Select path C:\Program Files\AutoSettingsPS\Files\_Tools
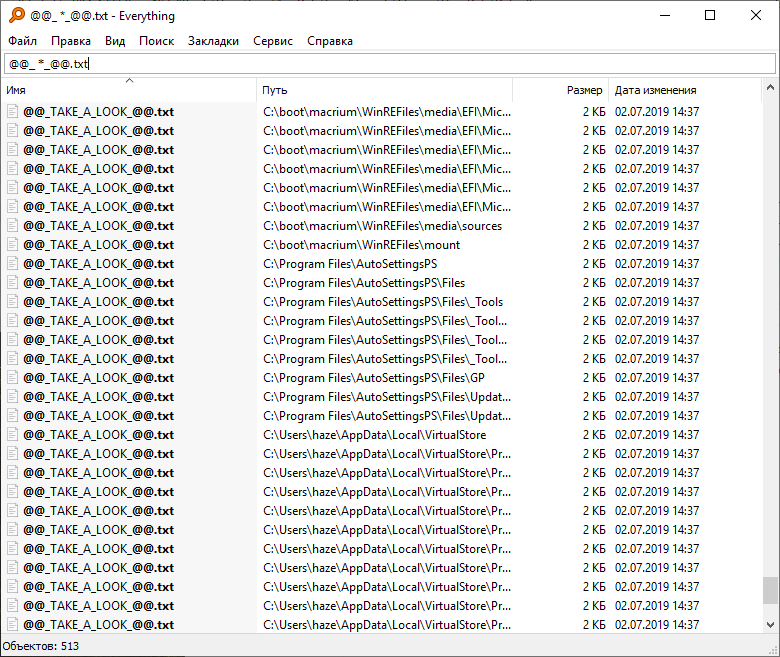780x657 pixels. pos(383,302)
